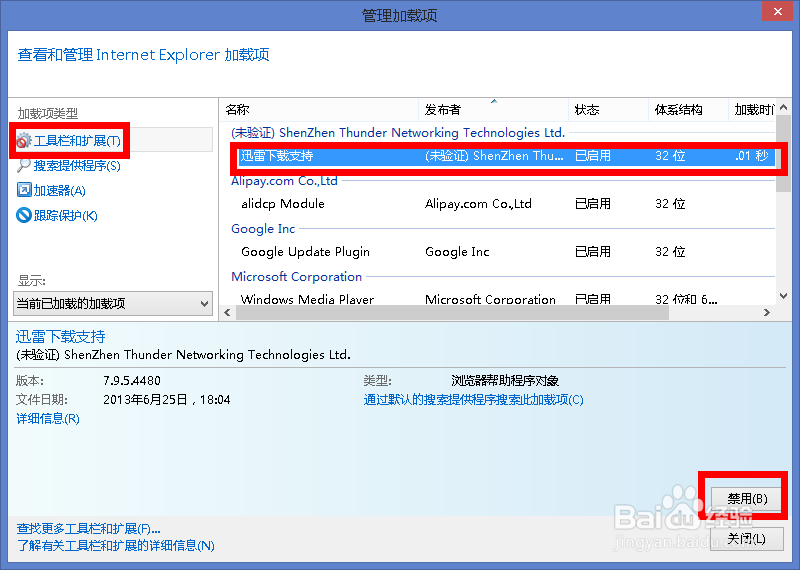Select 工具栏和扩展(T) add-on type
800x570 pixels.
coord(77,140)
